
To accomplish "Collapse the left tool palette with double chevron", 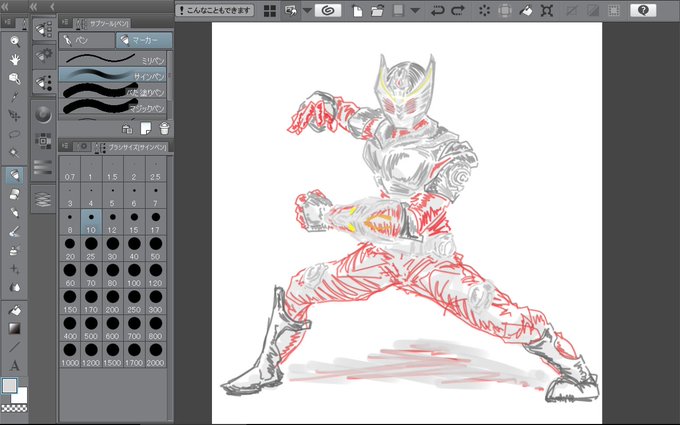I will (x=5, y=7).
